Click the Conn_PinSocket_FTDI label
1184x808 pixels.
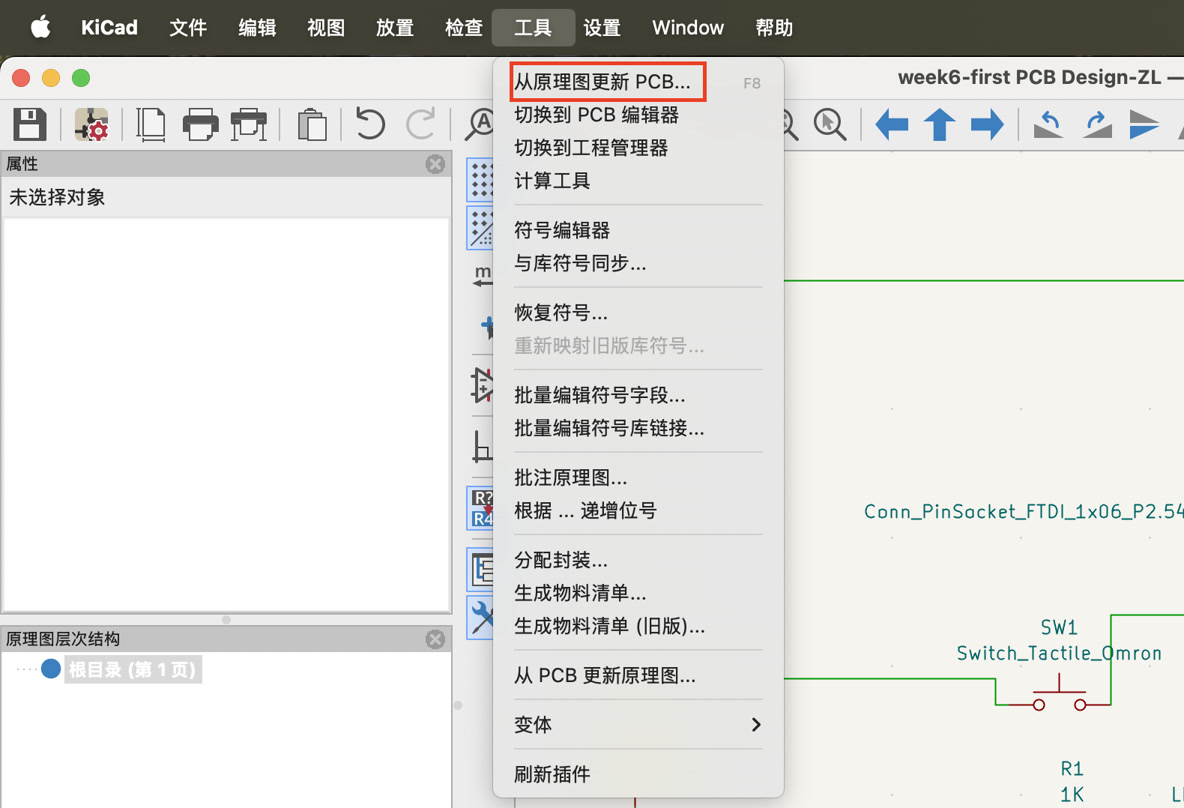(x=1023, y=512)
